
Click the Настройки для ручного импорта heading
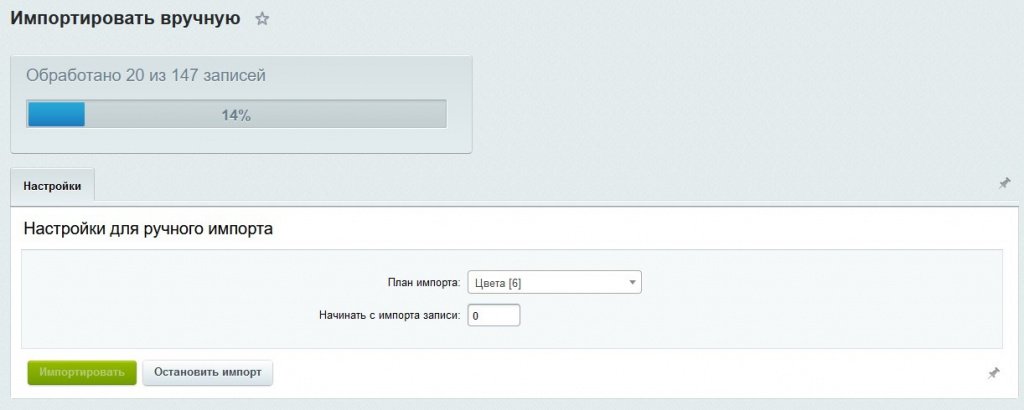point(148,229)
